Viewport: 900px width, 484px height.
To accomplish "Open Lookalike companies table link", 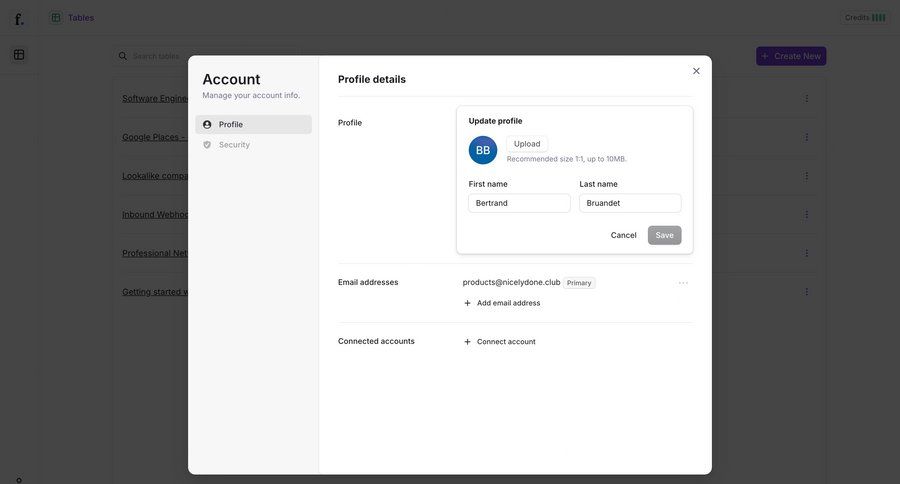I will pyautogui.click(x=155, y=176).
